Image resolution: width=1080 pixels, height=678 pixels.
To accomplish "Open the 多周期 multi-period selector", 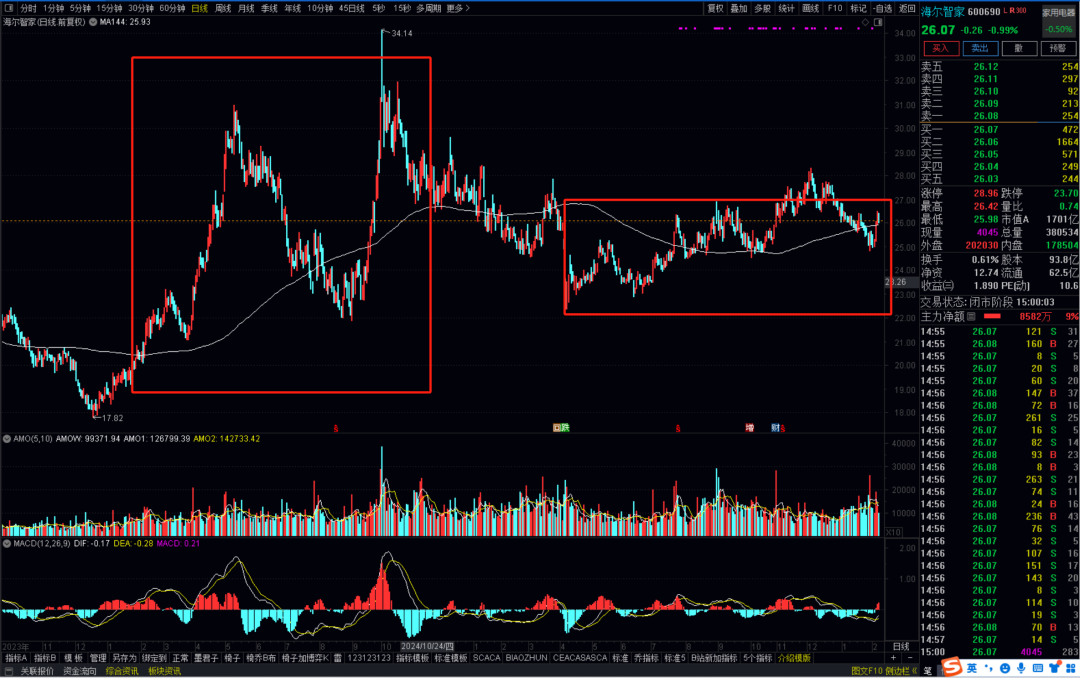I will click(428, 8).
